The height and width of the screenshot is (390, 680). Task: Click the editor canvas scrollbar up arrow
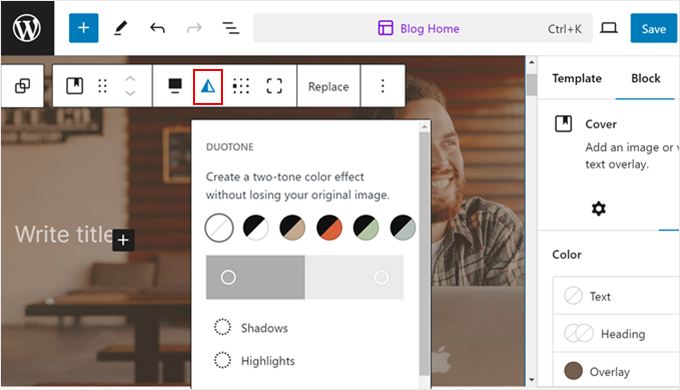532,62
